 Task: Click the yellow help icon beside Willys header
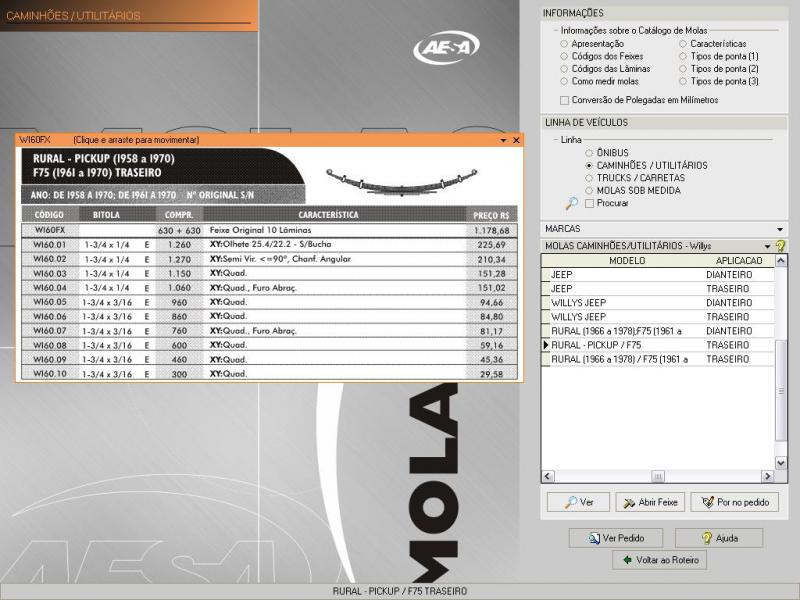point(780,246)
